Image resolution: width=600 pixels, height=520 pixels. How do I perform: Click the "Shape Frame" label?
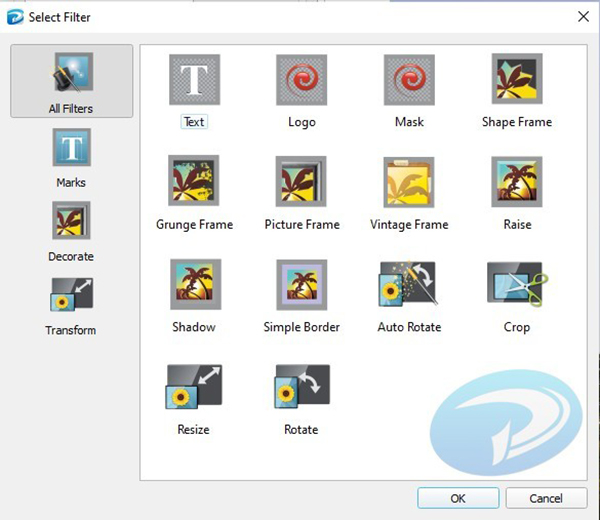(x=517, y=122)
